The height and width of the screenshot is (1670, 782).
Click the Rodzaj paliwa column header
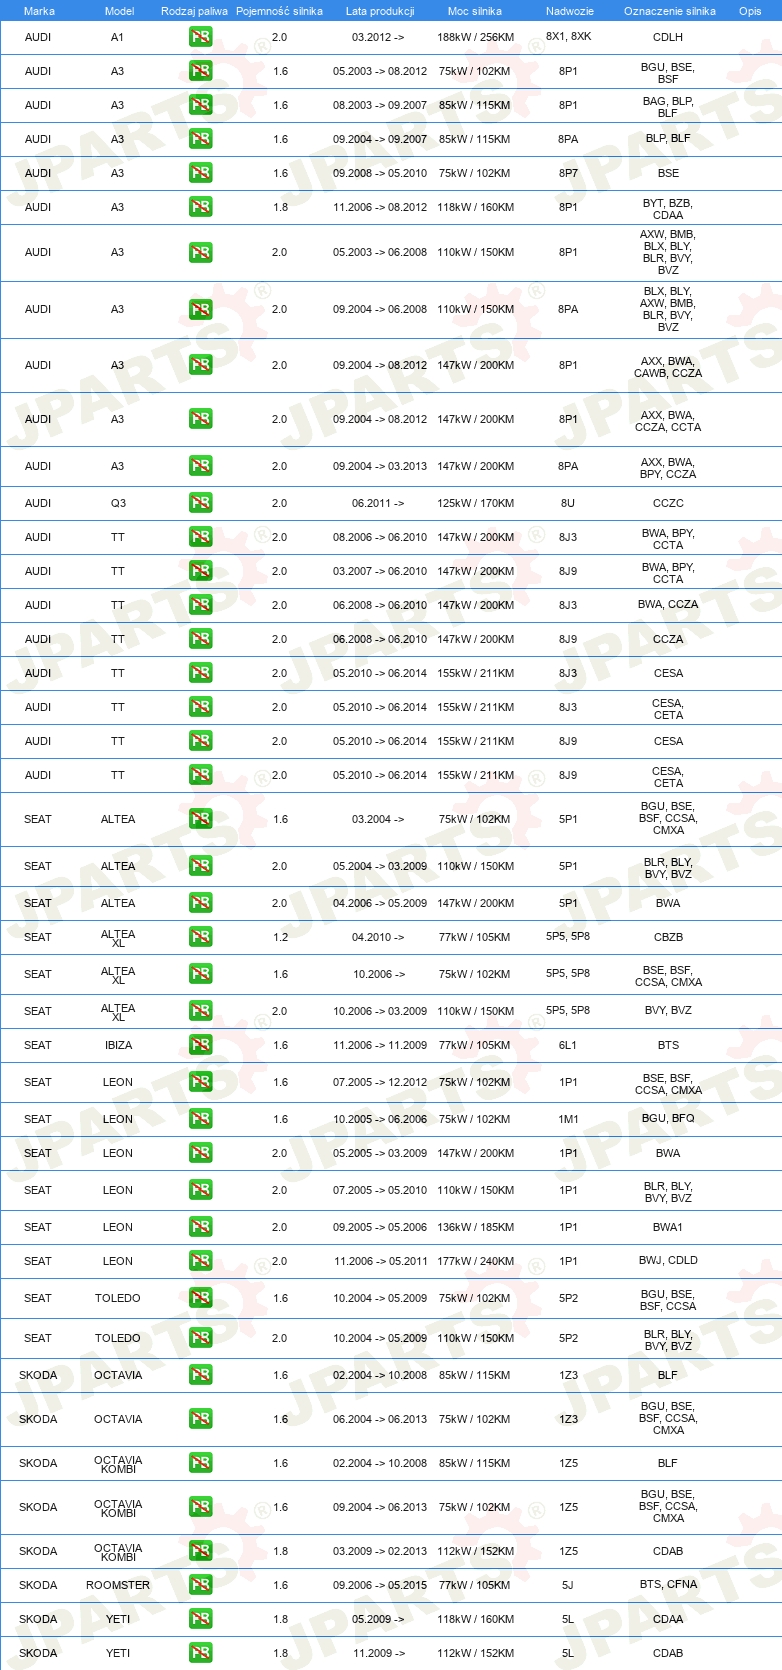click(194, 11)
